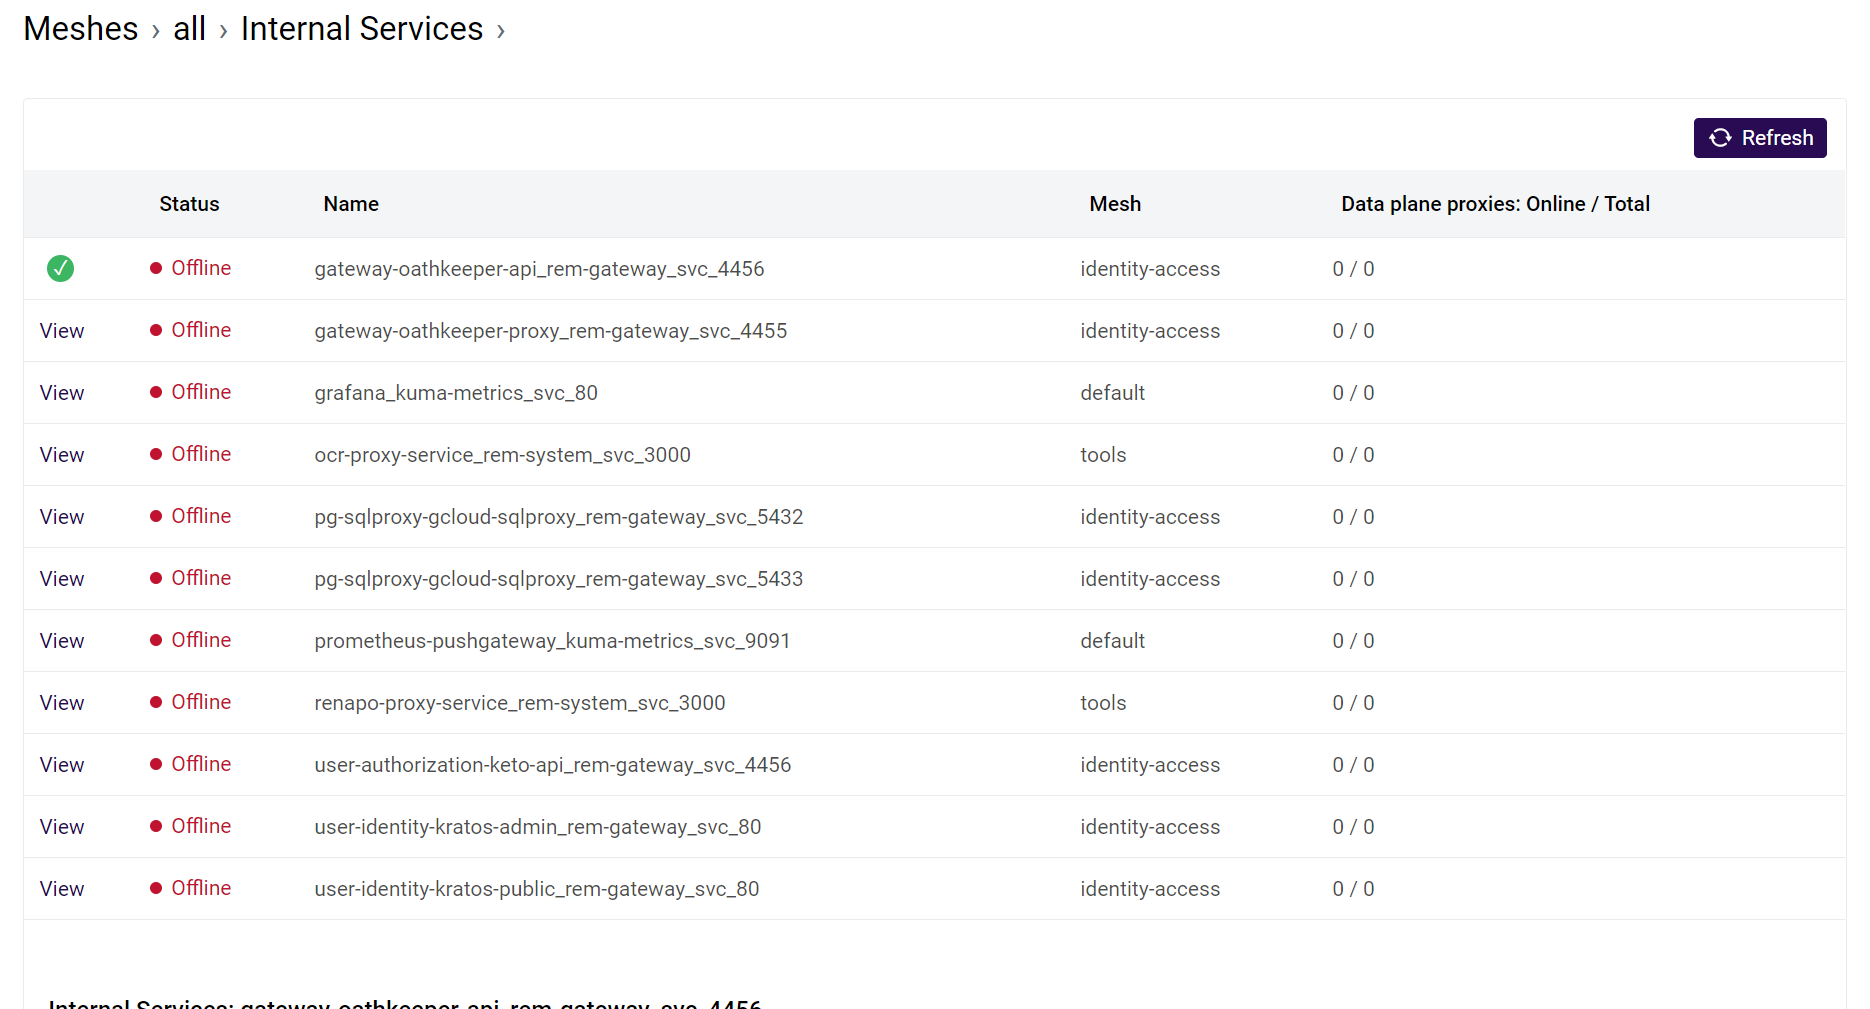Click the chevron between Meshes and all
This screenshot has height=1009, width=1870.
click(156, 31)
